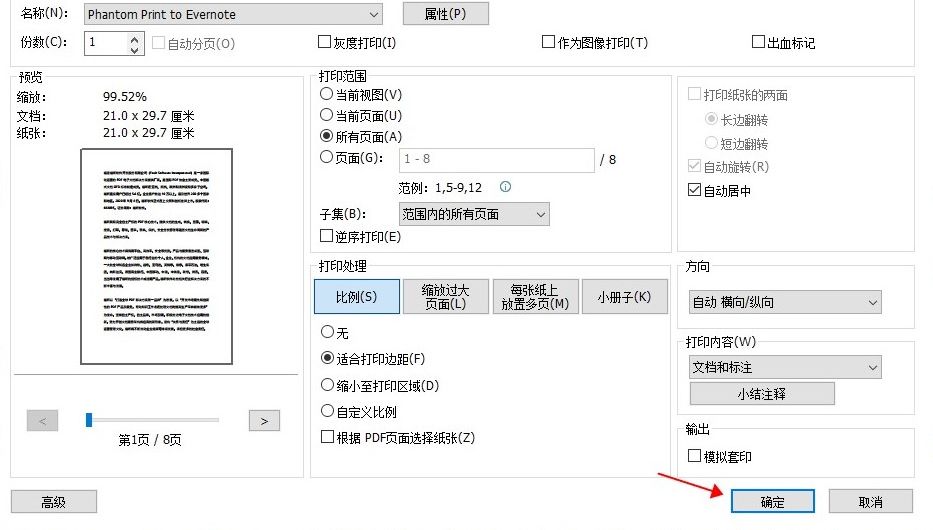Switch to 每张纸上放置多页(M) tab
This screenshot has width=933, height=530.
536,296
